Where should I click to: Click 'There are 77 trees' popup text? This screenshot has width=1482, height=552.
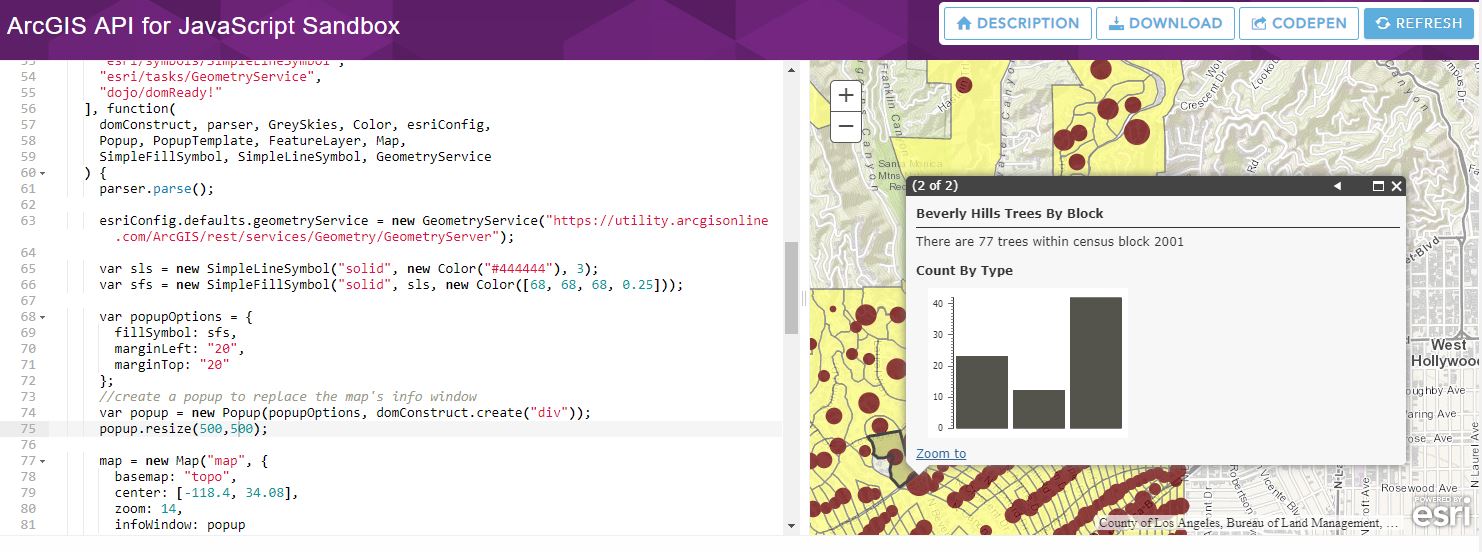point(1050,242)
